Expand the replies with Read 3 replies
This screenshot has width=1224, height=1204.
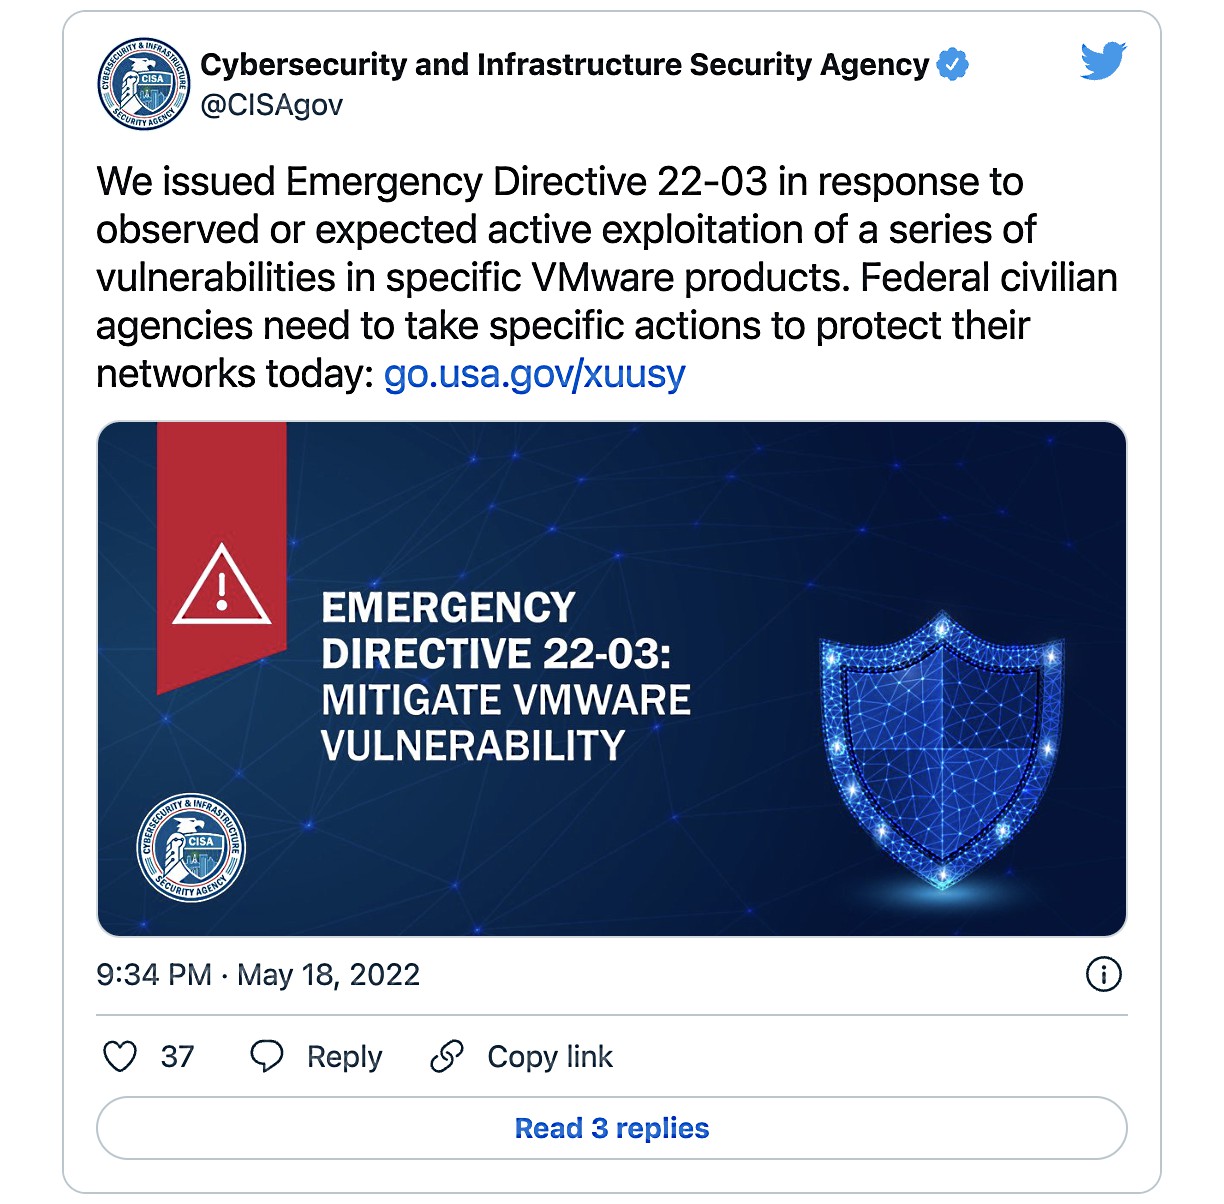pos(611,1127)
